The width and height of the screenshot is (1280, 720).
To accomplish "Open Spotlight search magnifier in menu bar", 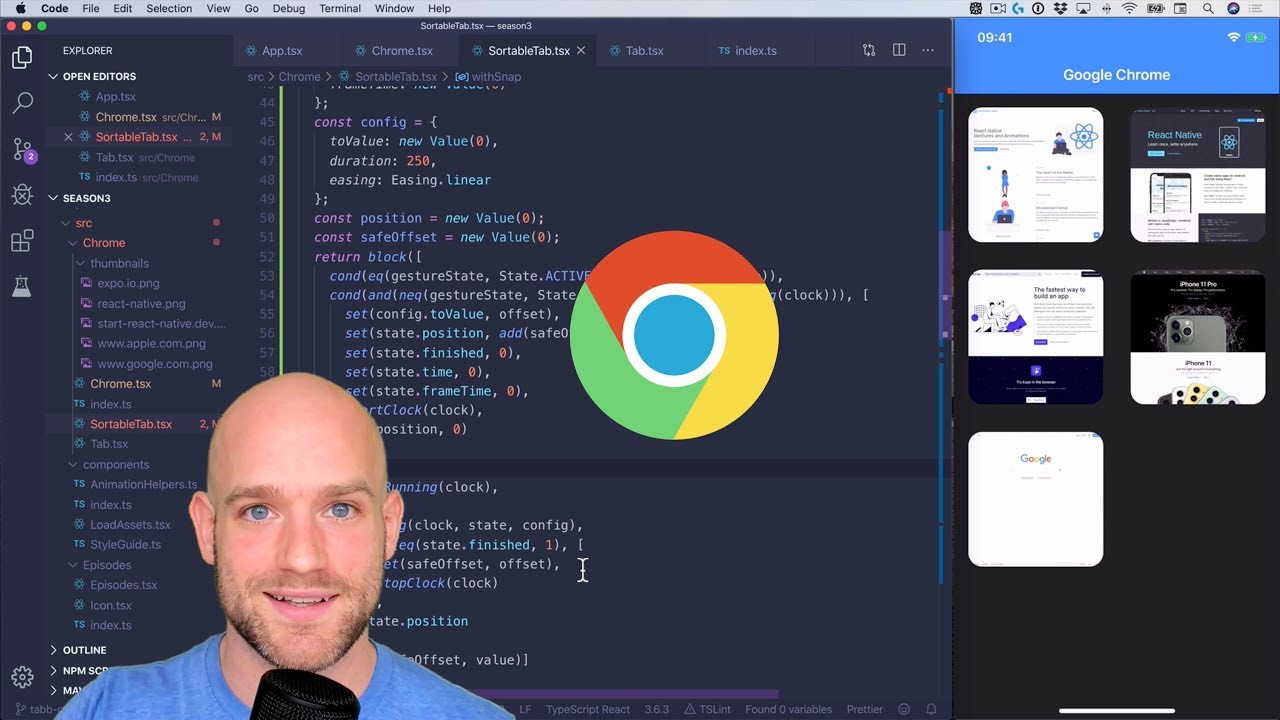I will coord(1208,8).
